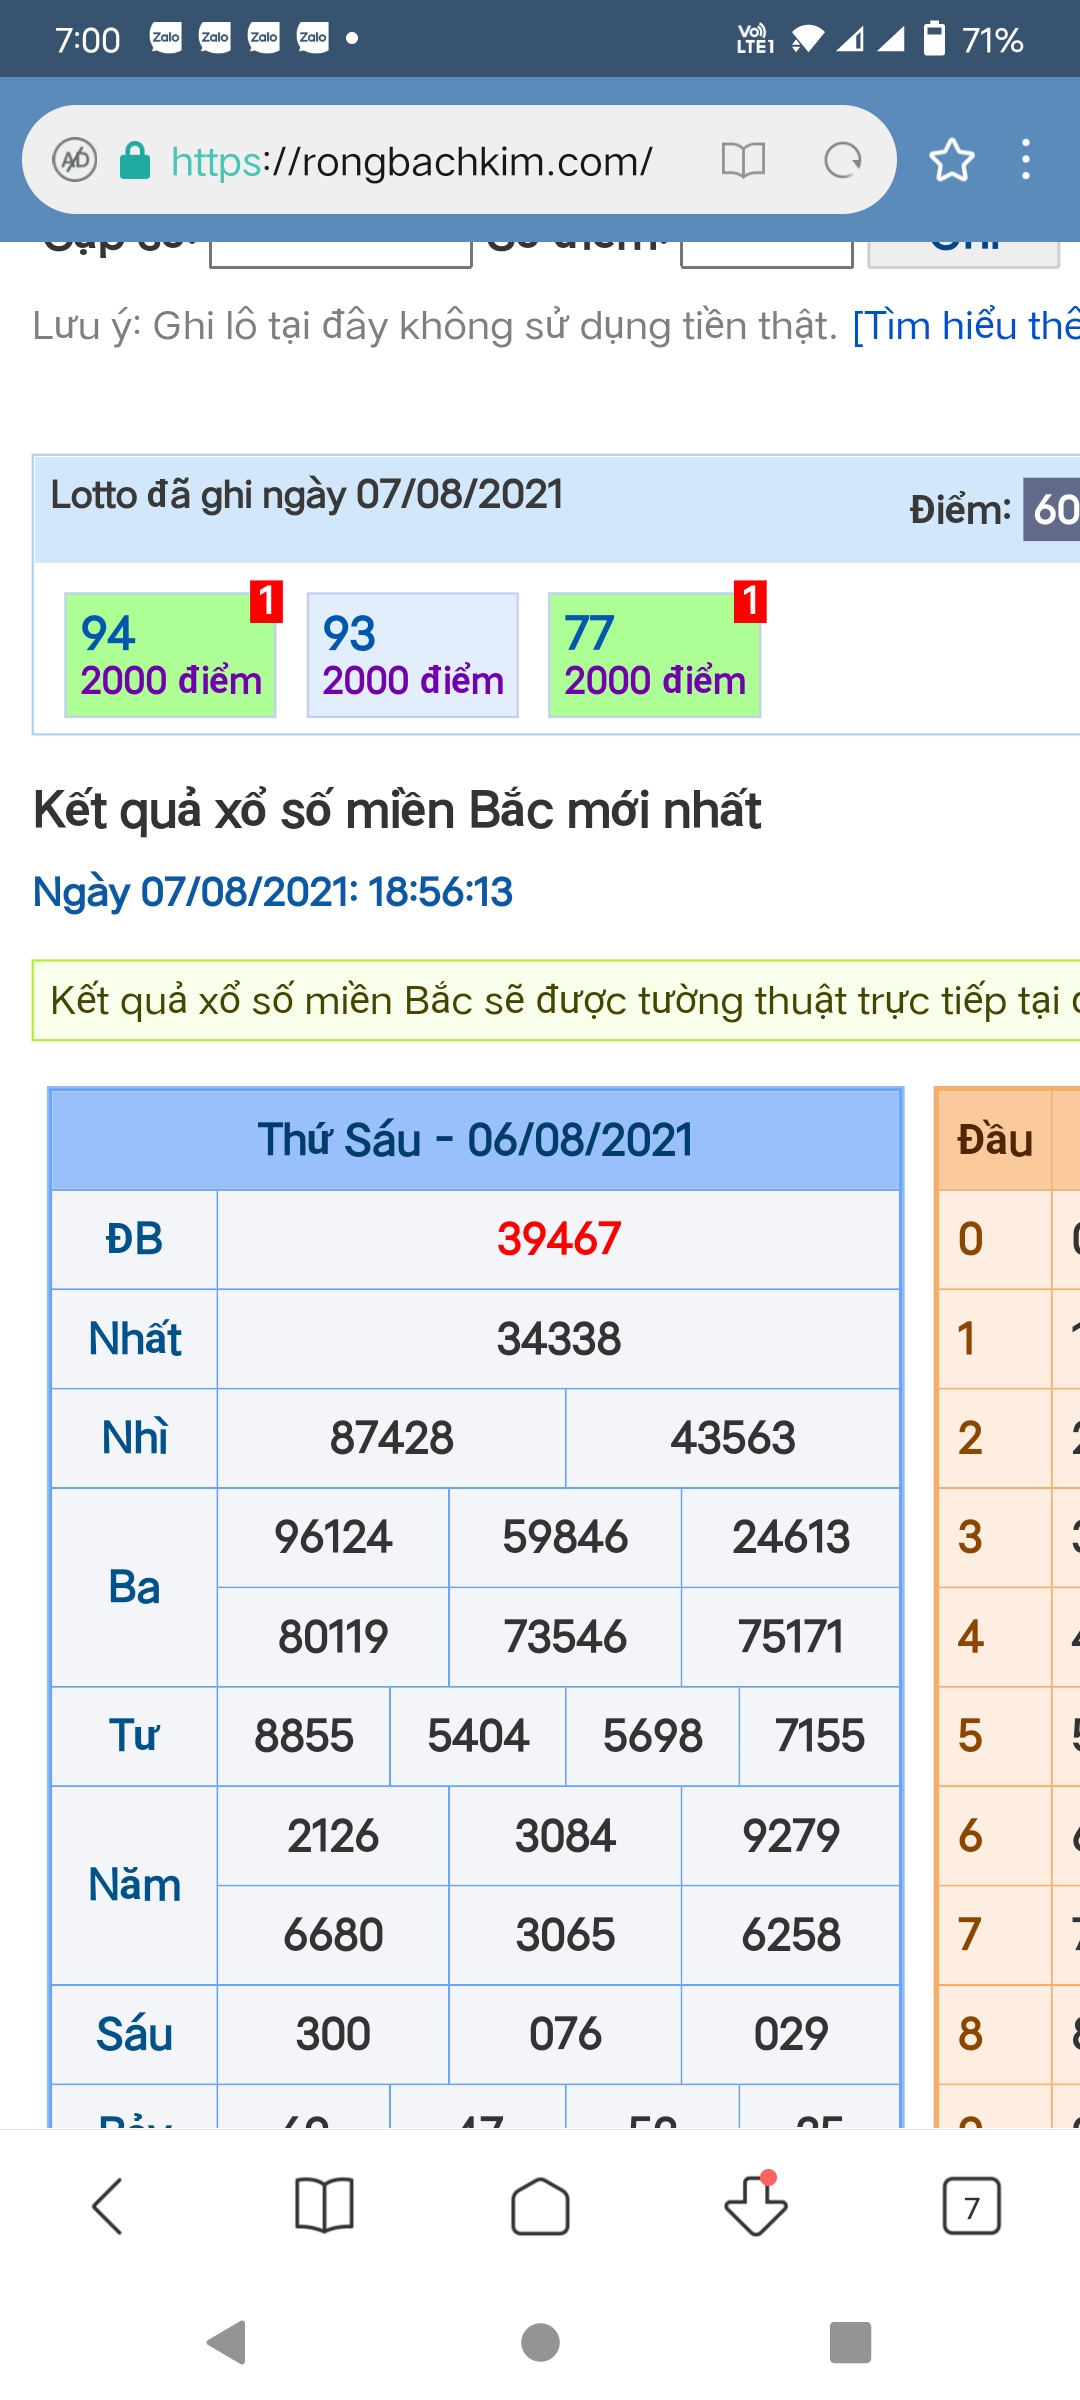The height and width of the screenshot is (2400, 1080).
Task: Tap the Thứ Sáu 06/08/2021 table header
Action: click(x=476, y=1140)
